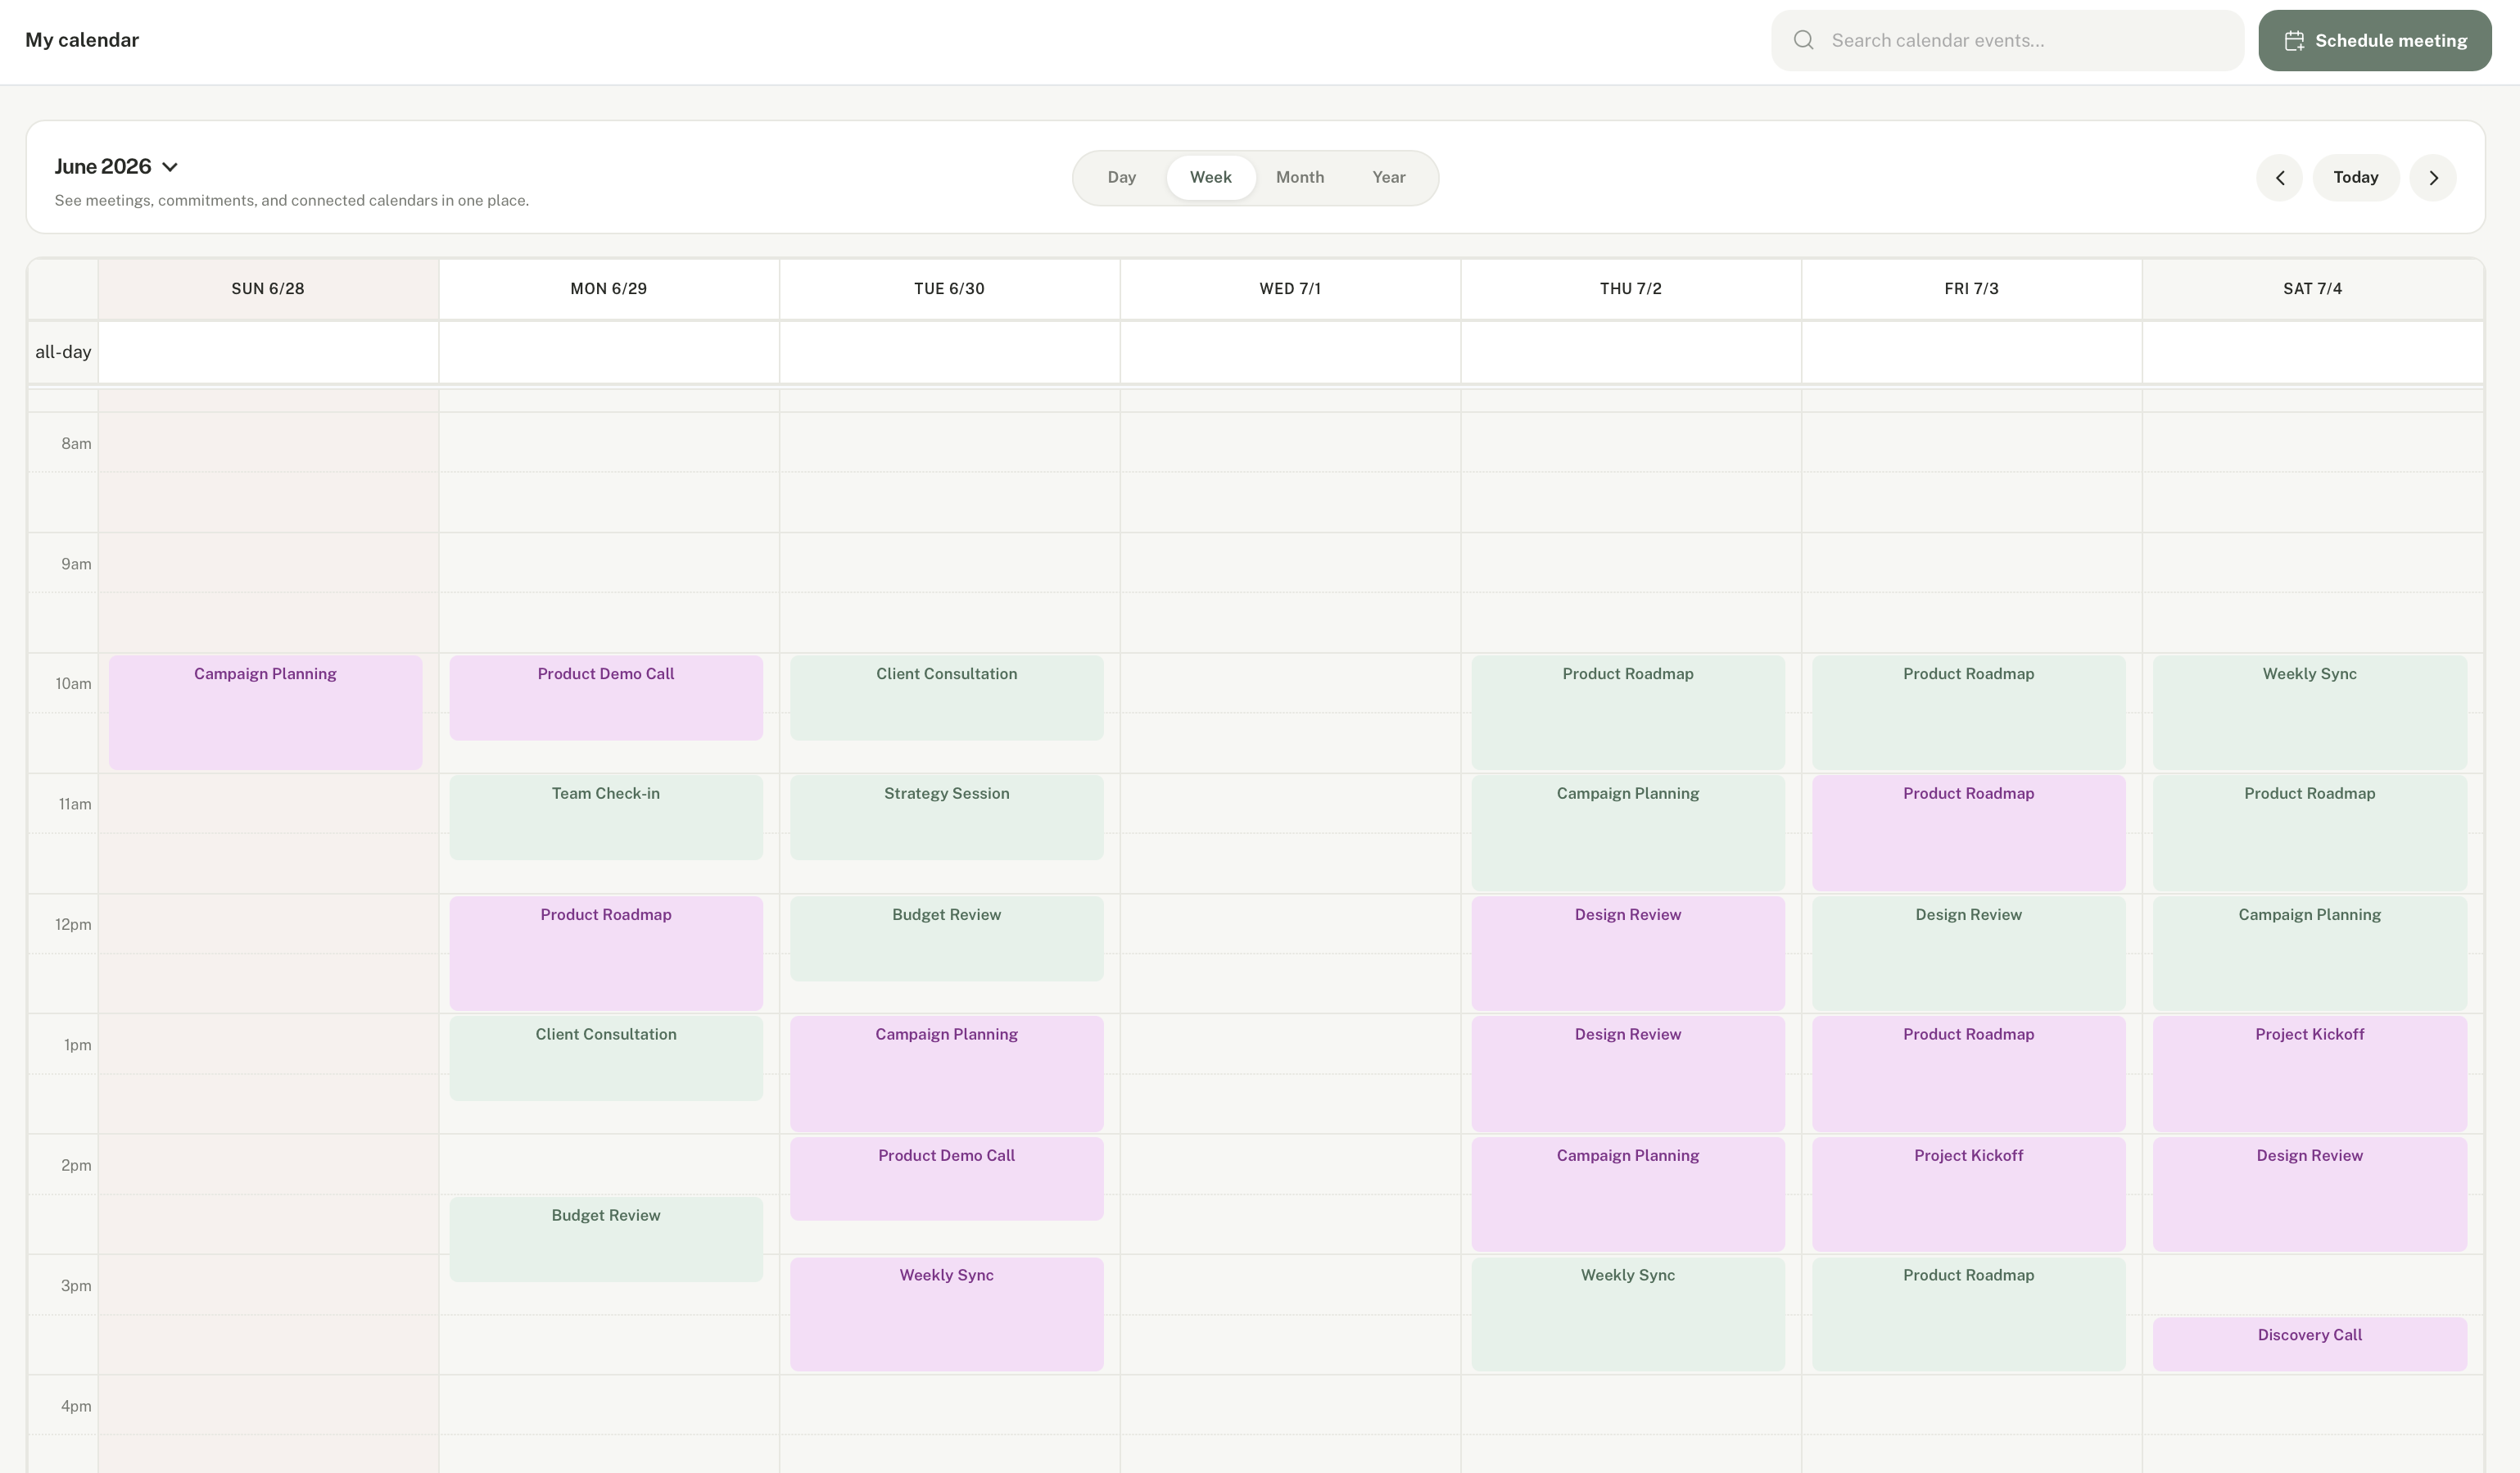
Task: Open Saturday's Product Roadmap event
Action: click(2309, 833)
